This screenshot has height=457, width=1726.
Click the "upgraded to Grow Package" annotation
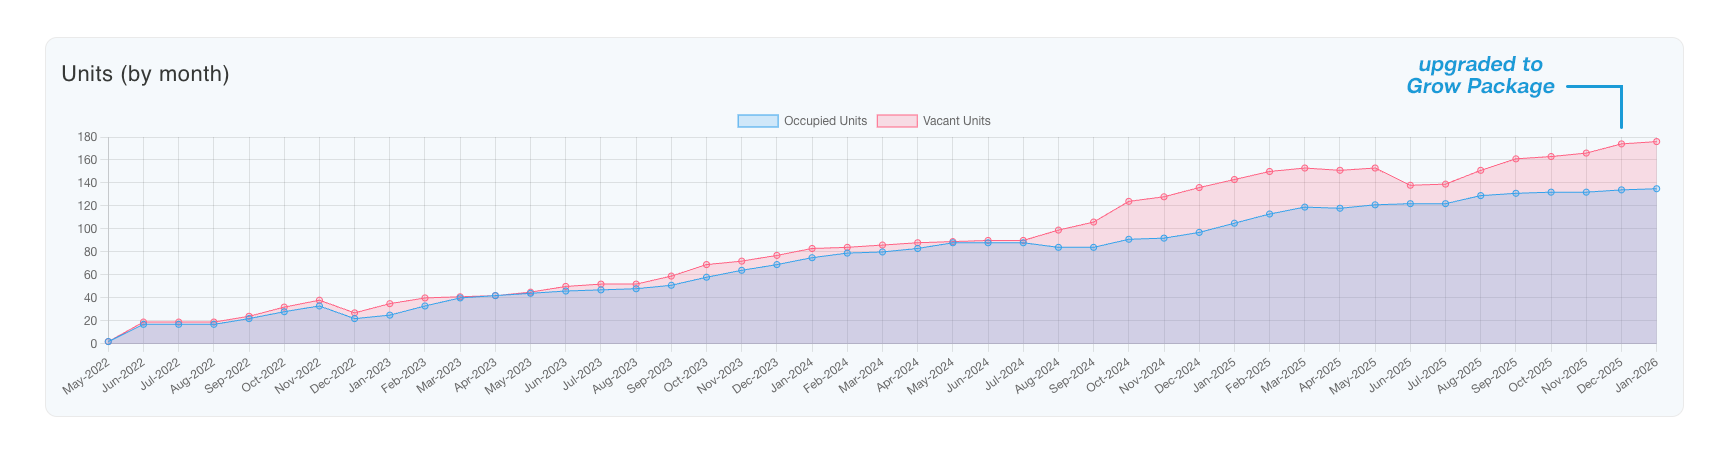(x=1480, y=76)
